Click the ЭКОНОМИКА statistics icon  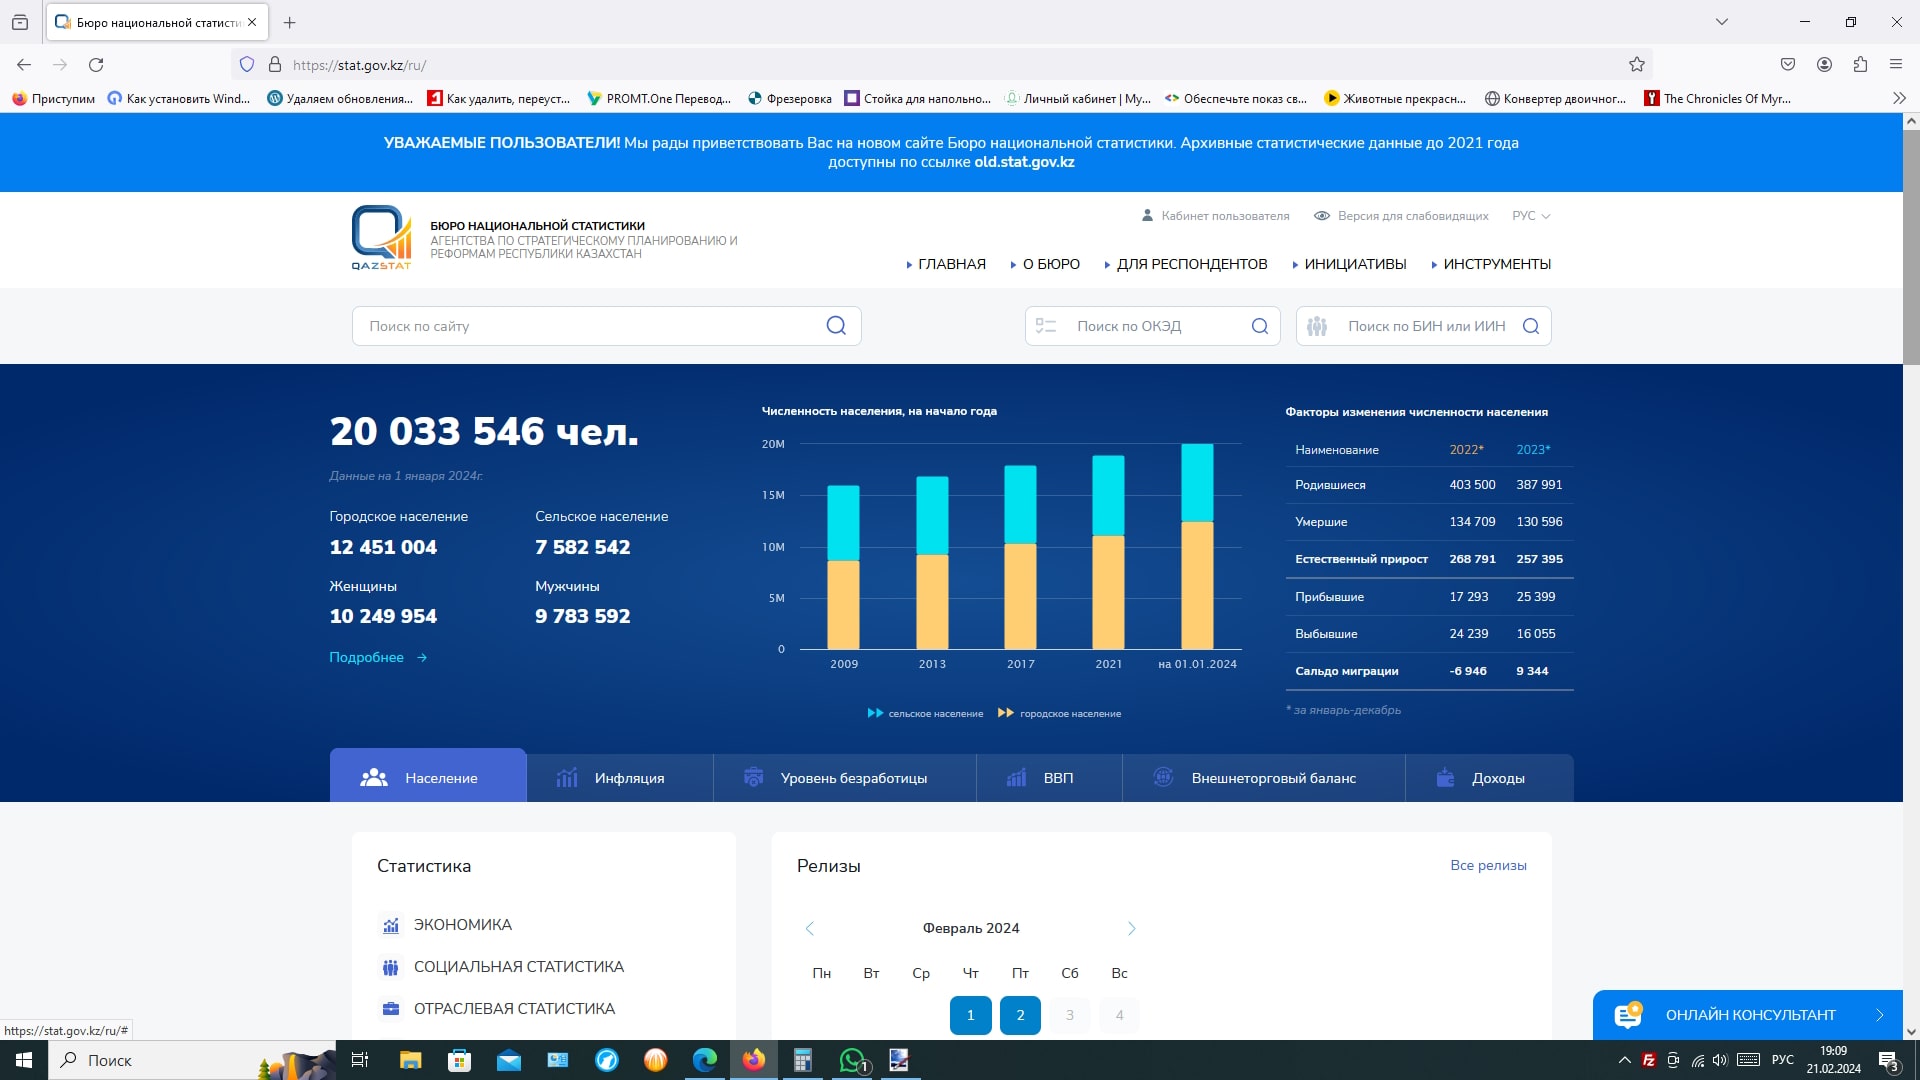pyautogui.click(x=391, y=926)
